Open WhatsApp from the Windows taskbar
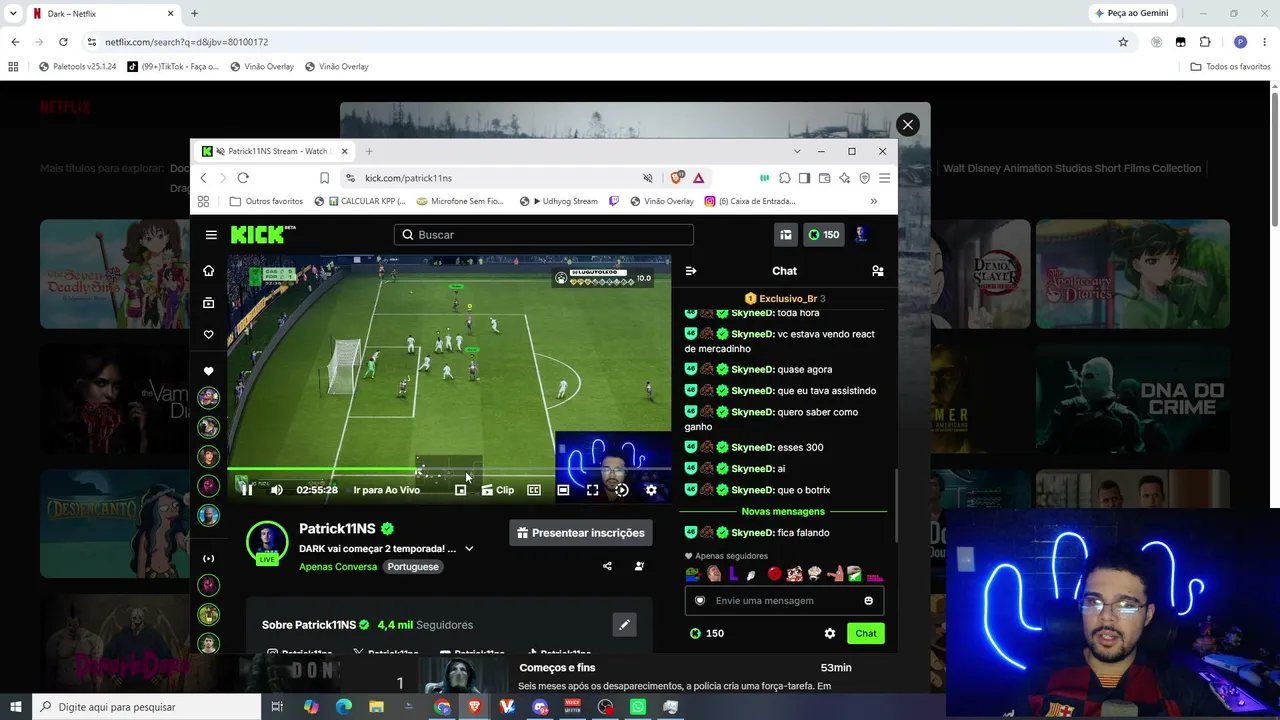 pos(638,707)
